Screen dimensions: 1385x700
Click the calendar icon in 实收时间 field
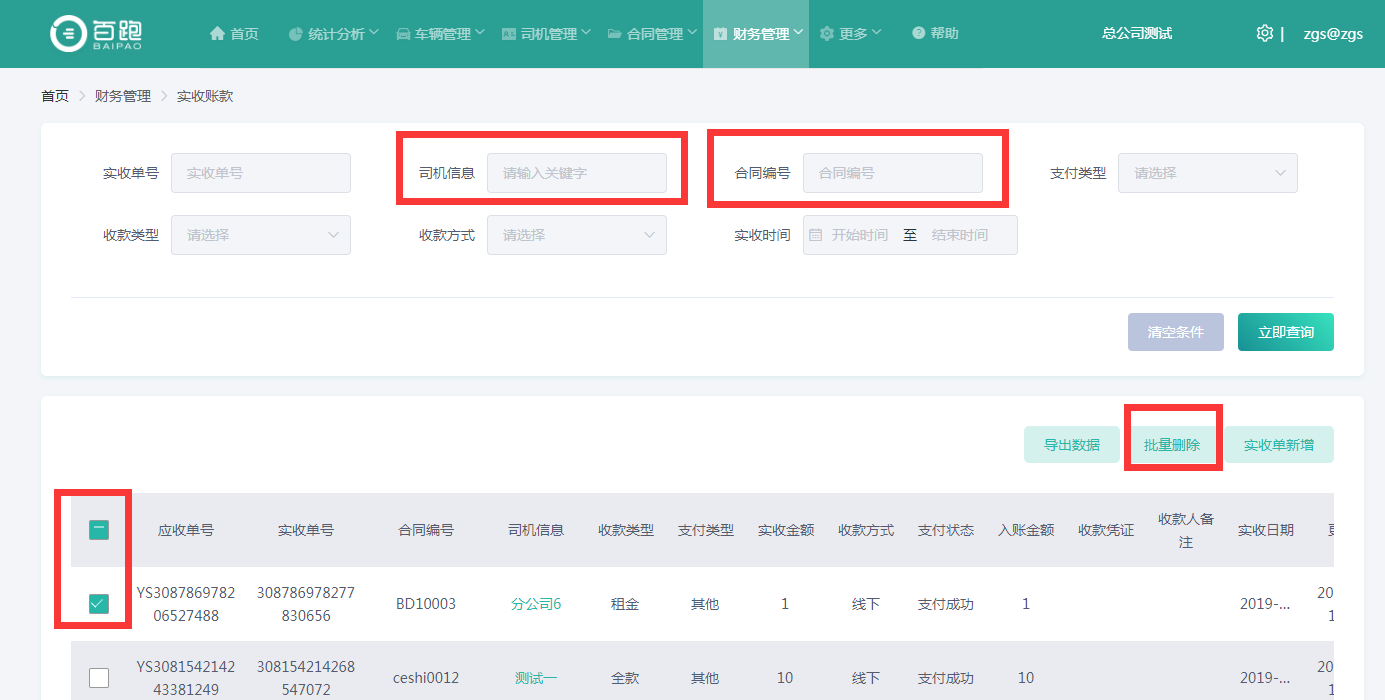[x=816, y=235]
